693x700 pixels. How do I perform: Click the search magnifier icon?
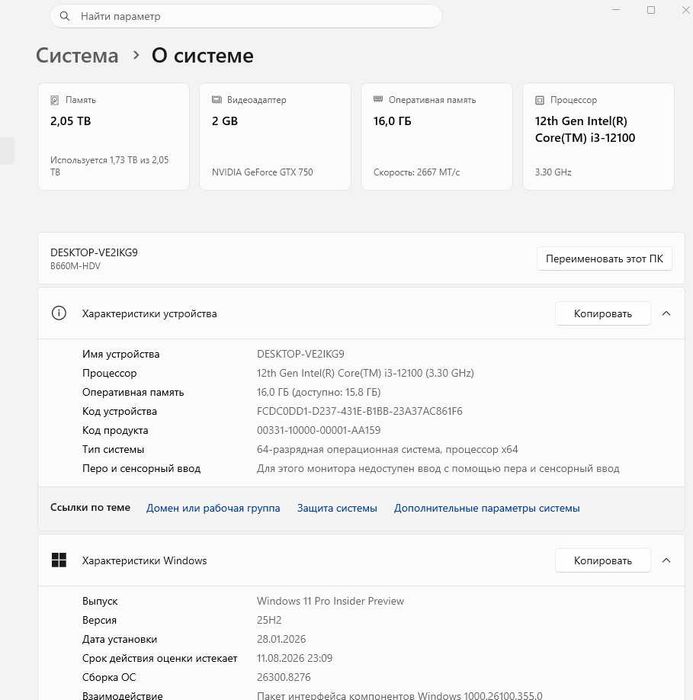[65, 17]
